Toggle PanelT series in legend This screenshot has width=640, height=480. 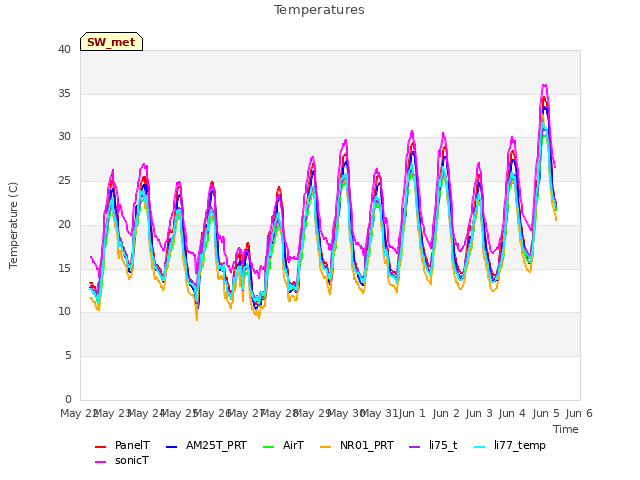[122, 445]
